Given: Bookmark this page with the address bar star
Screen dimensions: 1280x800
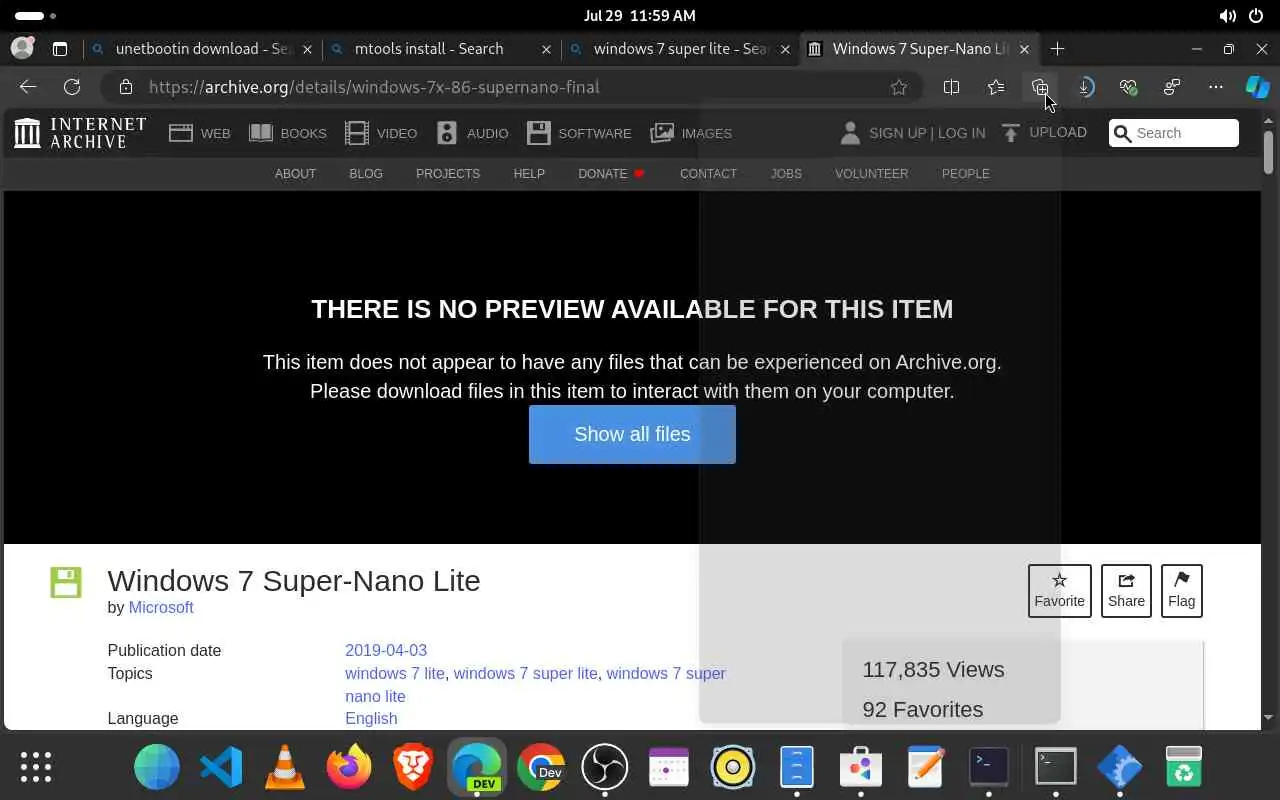Looking at the screenshot, I should [x=899, y=87].
